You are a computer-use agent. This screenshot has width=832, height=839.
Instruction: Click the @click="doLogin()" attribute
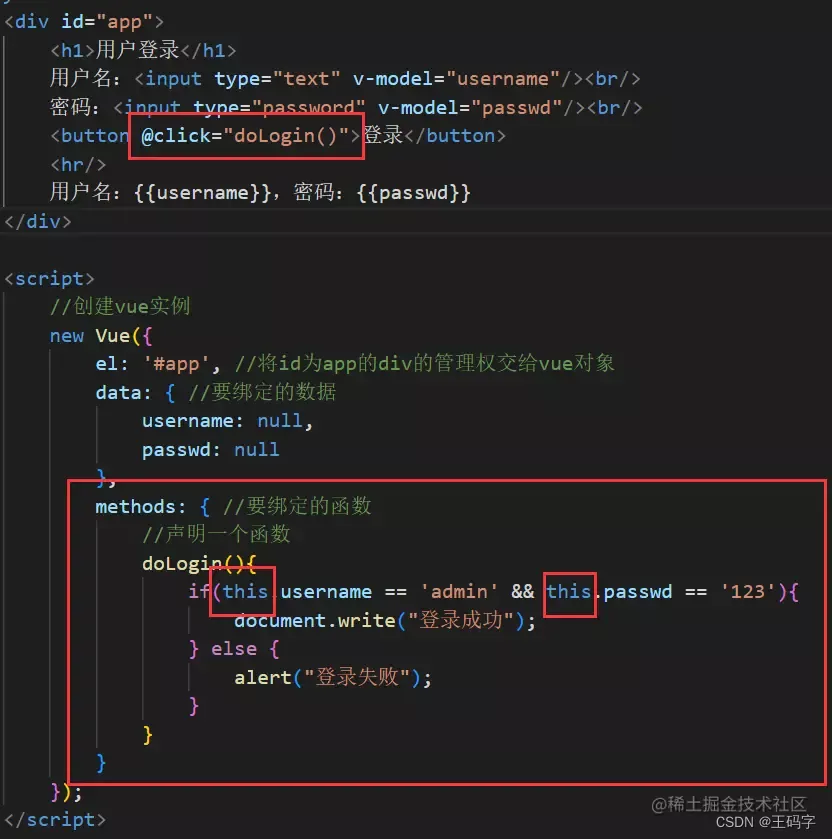[245, 136]
